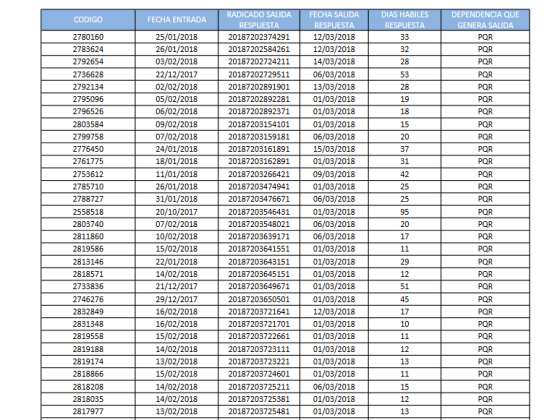Select the FECHA ENTRADA header cell
Screen dimensions: 560x420
[177, 20]
